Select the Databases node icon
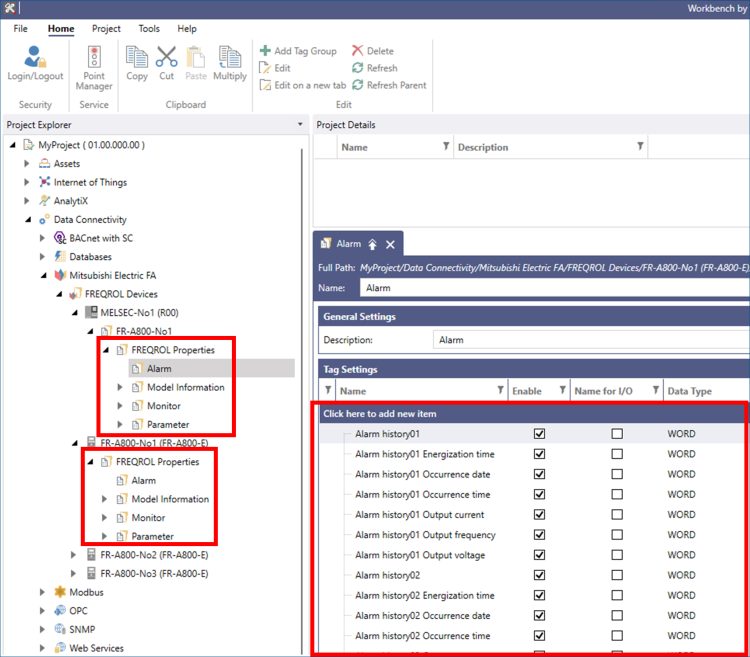The height and width of the screenshot is (657, 750). click(x=60, y=256)
